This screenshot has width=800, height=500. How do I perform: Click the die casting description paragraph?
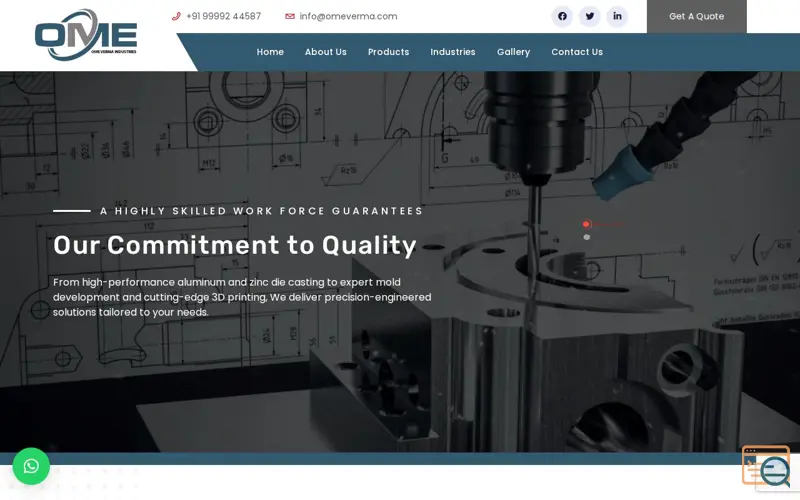click(x=242, y=297)
